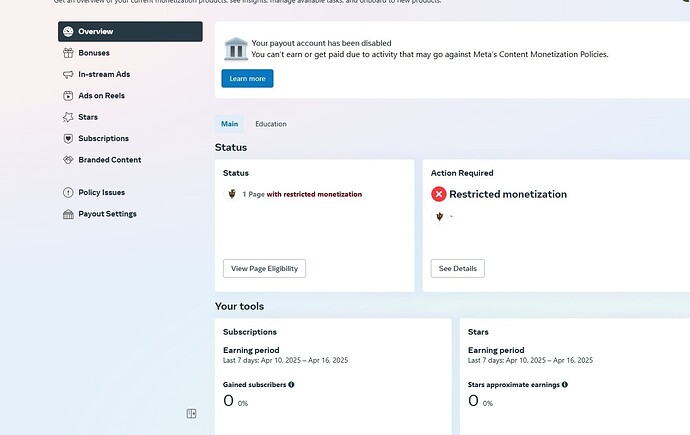Click the Subscriptions tool card title
This screenshot has height=435, width=690.
[250, 332]
